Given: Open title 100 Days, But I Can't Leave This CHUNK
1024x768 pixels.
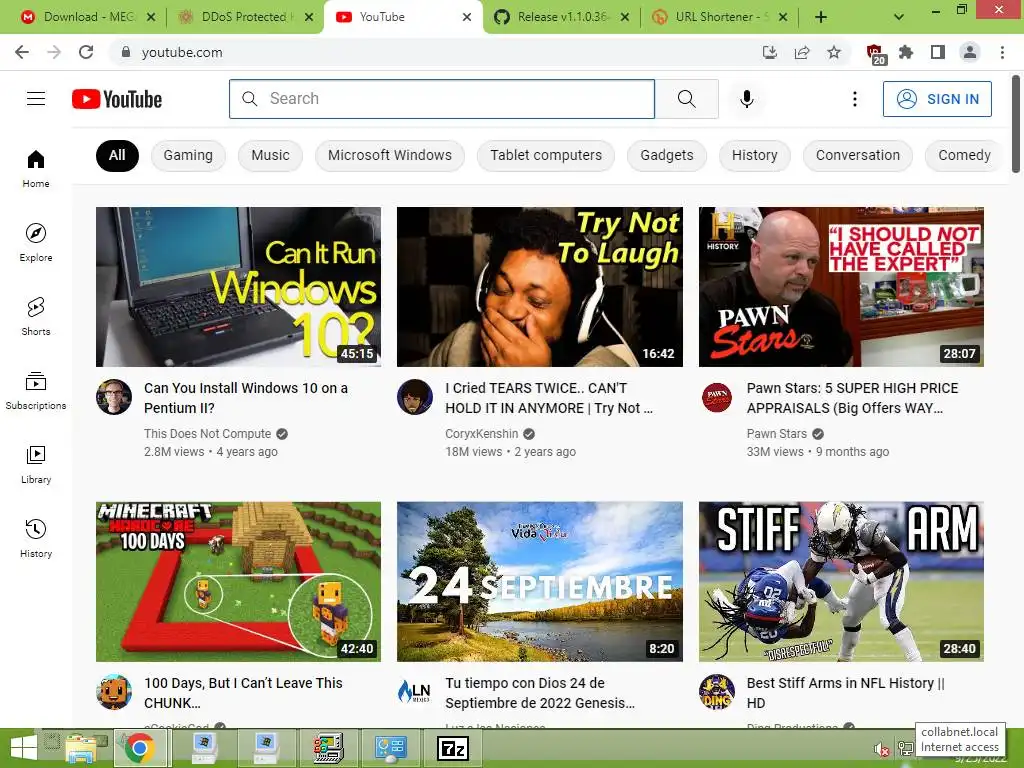Looking at the screenshot, I should pos(243,693).
